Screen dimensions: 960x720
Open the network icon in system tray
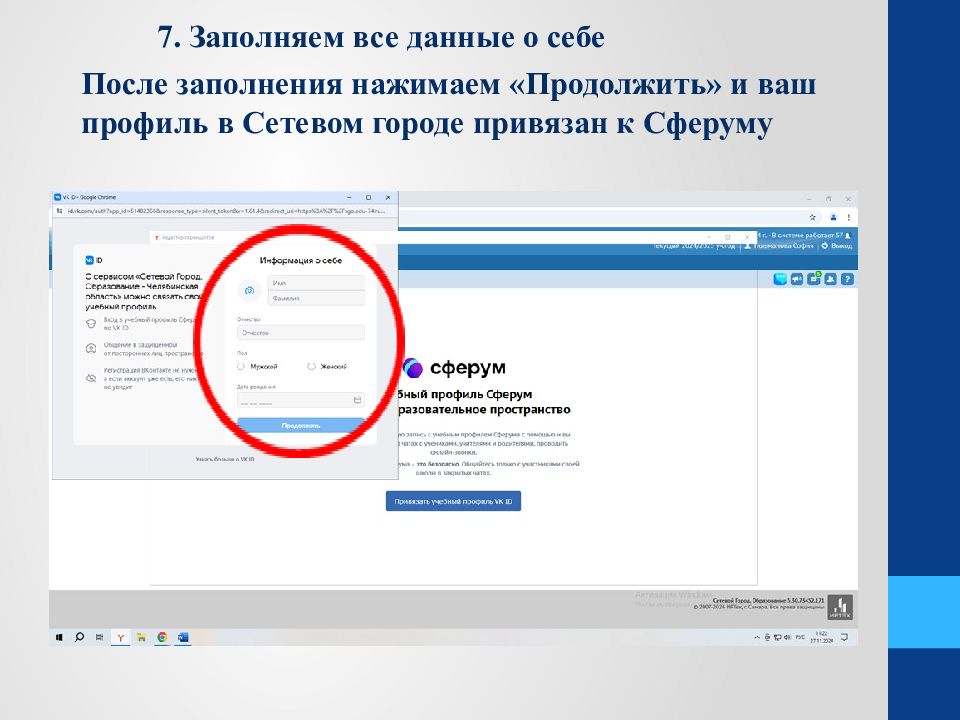778,637
